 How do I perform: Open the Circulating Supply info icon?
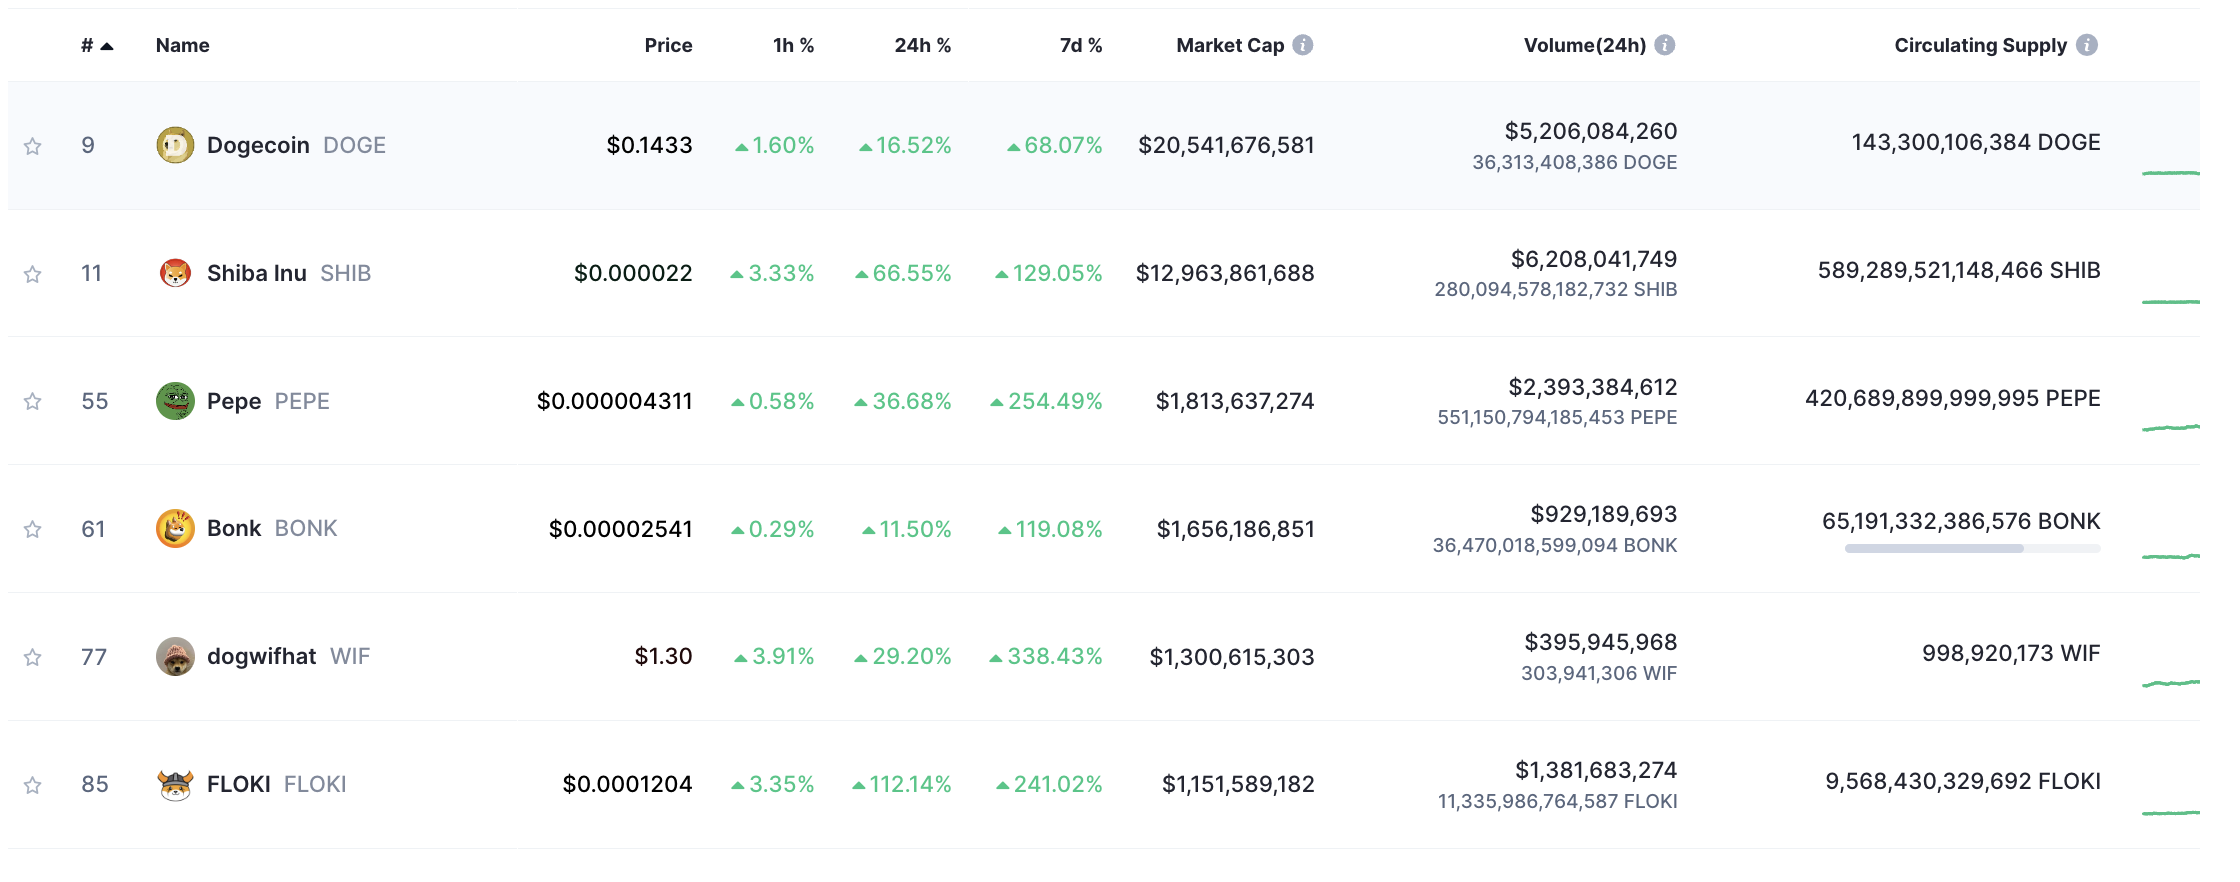click(x=2086, y=45)
